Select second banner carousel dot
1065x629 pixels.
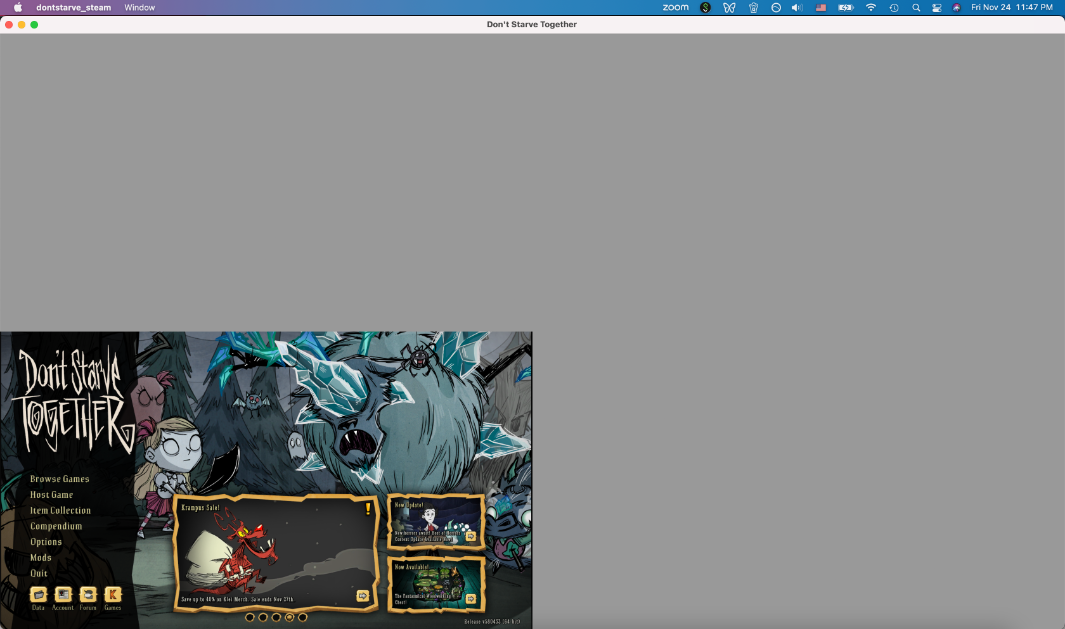pyautogui.click(x=263, y=617)
